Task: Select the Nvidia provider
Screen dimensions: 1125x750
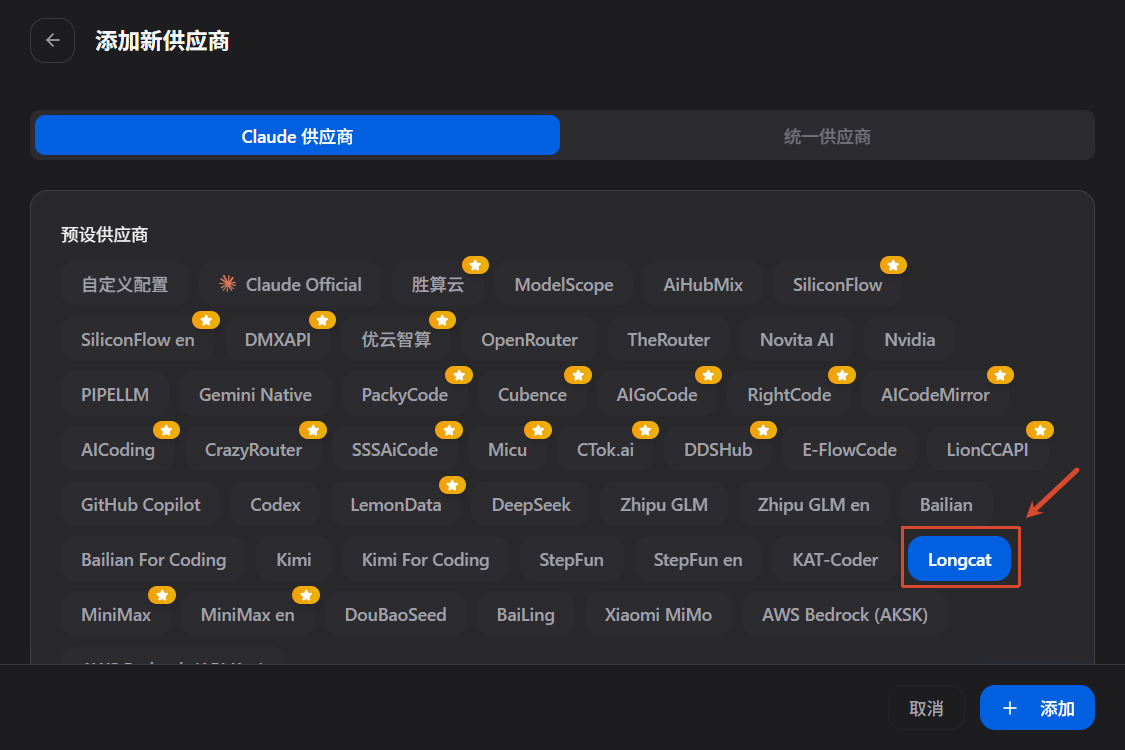Action: (910, 339)
